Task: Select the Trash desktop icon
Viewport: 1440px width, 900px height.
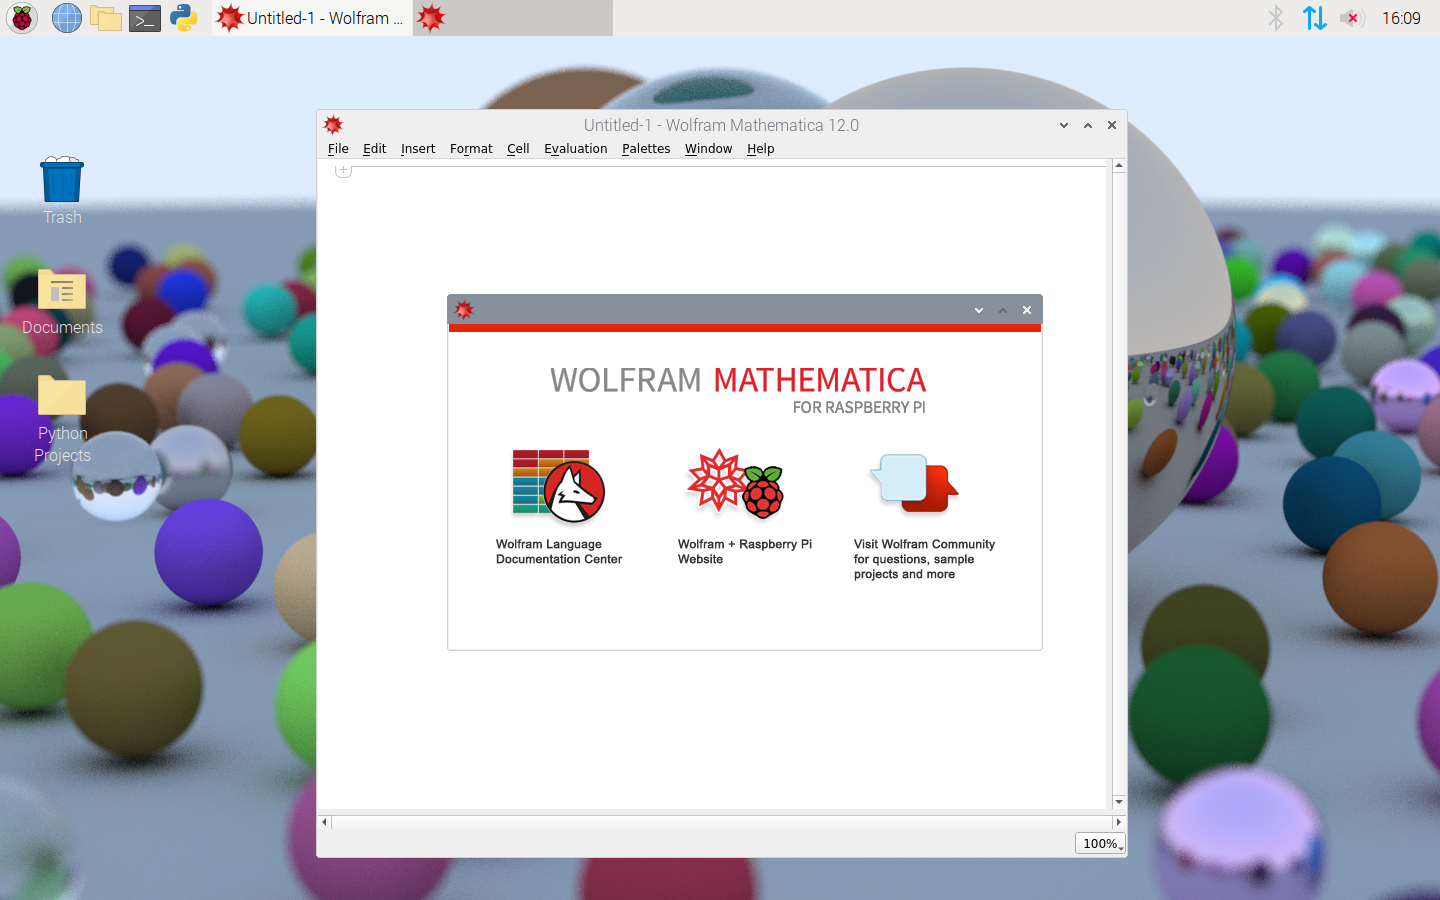Action: point(62,191)
